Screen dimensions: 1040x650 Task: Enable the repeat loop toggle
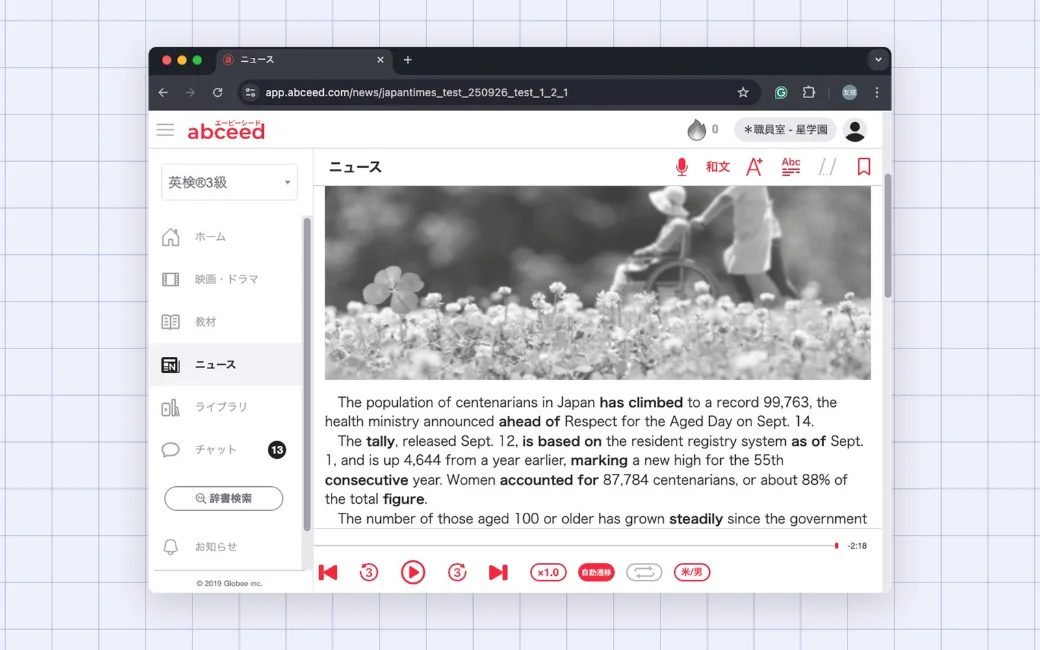(643, 572)
